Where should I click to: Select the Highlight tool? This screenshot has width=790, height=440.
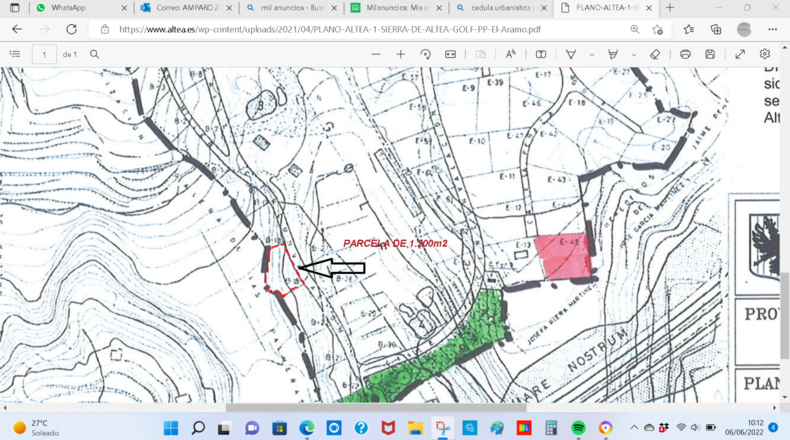(x=613, y=54)
